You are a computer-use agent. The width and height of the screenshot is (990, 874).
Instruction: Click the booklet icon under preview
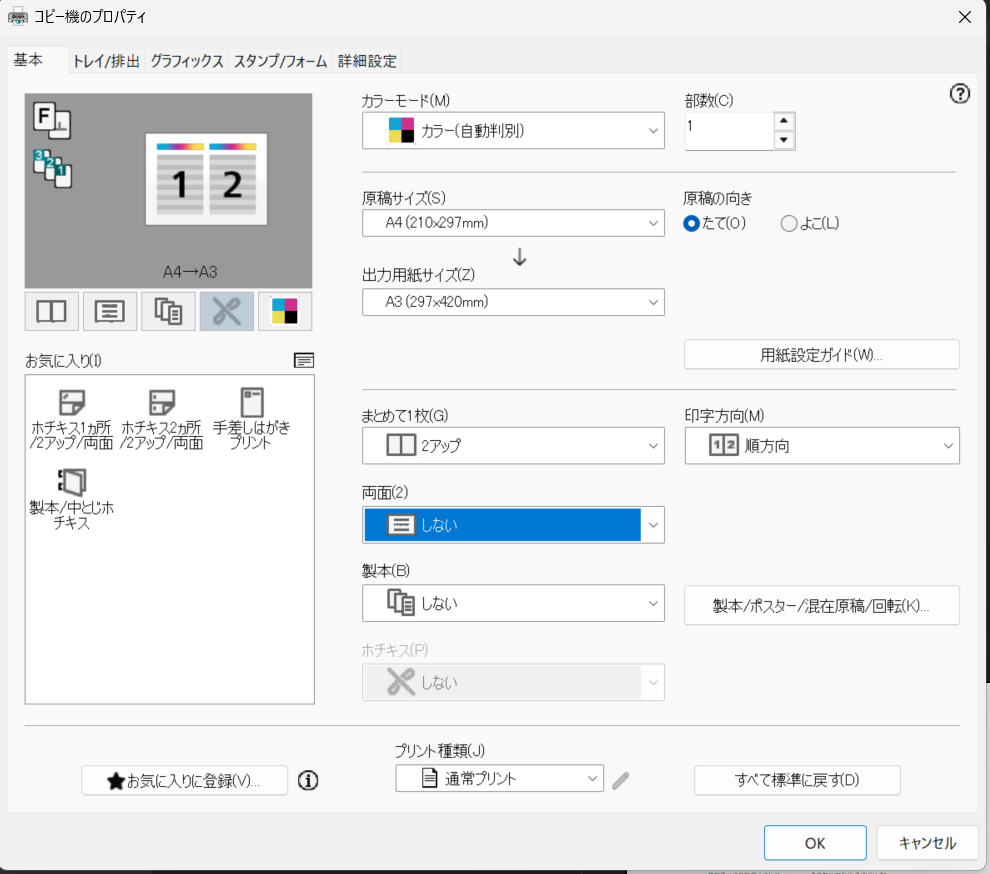[168, 311]
